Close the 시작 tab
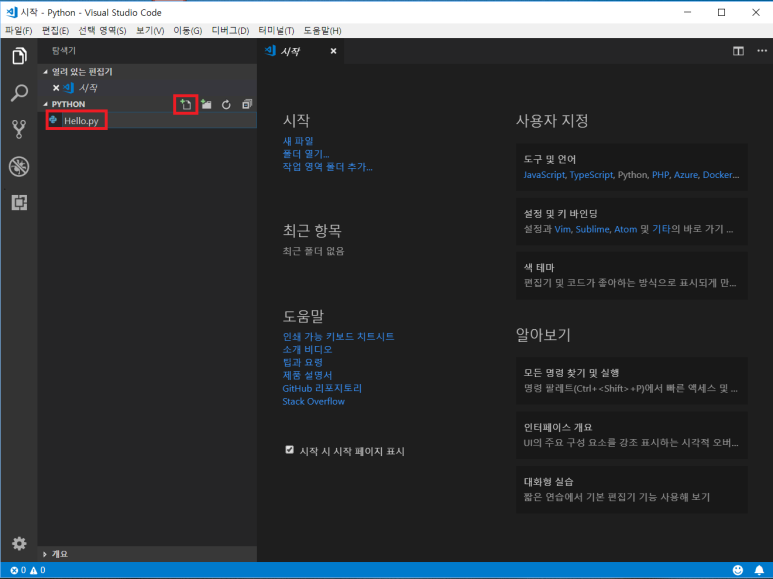Screen dimensions: 773x579 (x=333, y=51)
